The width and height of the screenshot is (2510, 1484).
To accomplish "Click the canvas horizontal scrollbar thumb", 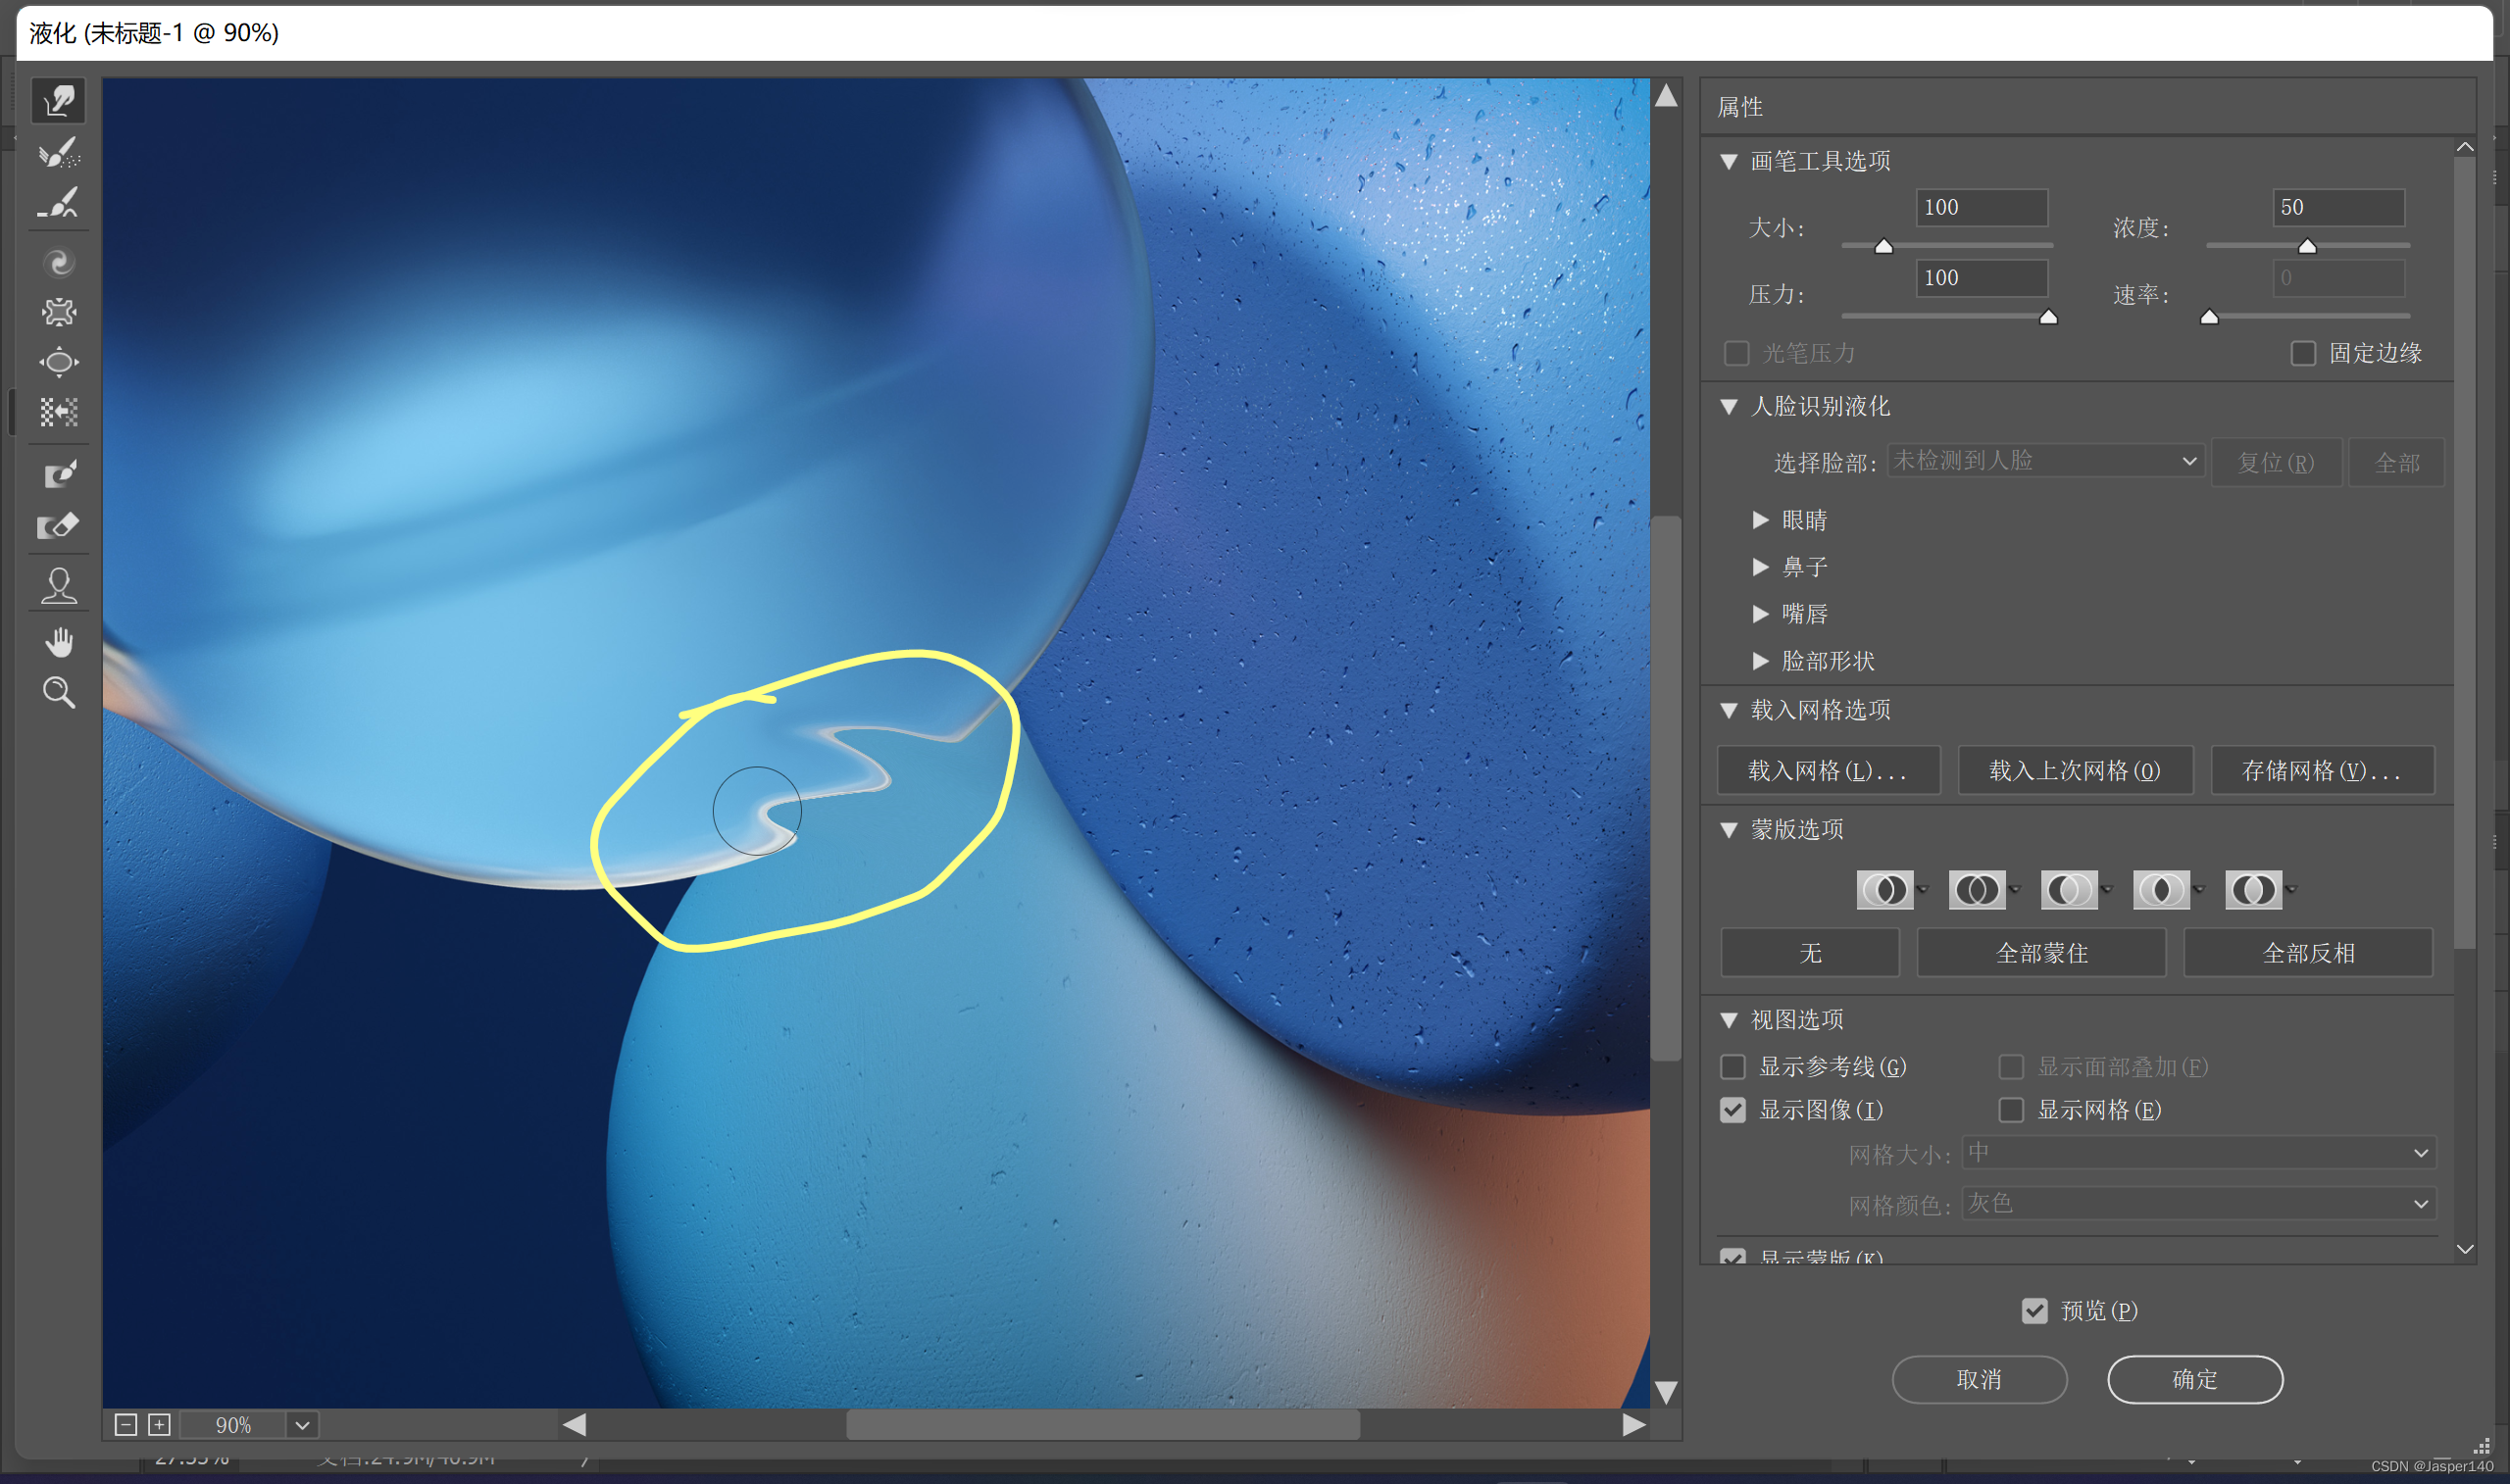I will pos(1103,1425).
